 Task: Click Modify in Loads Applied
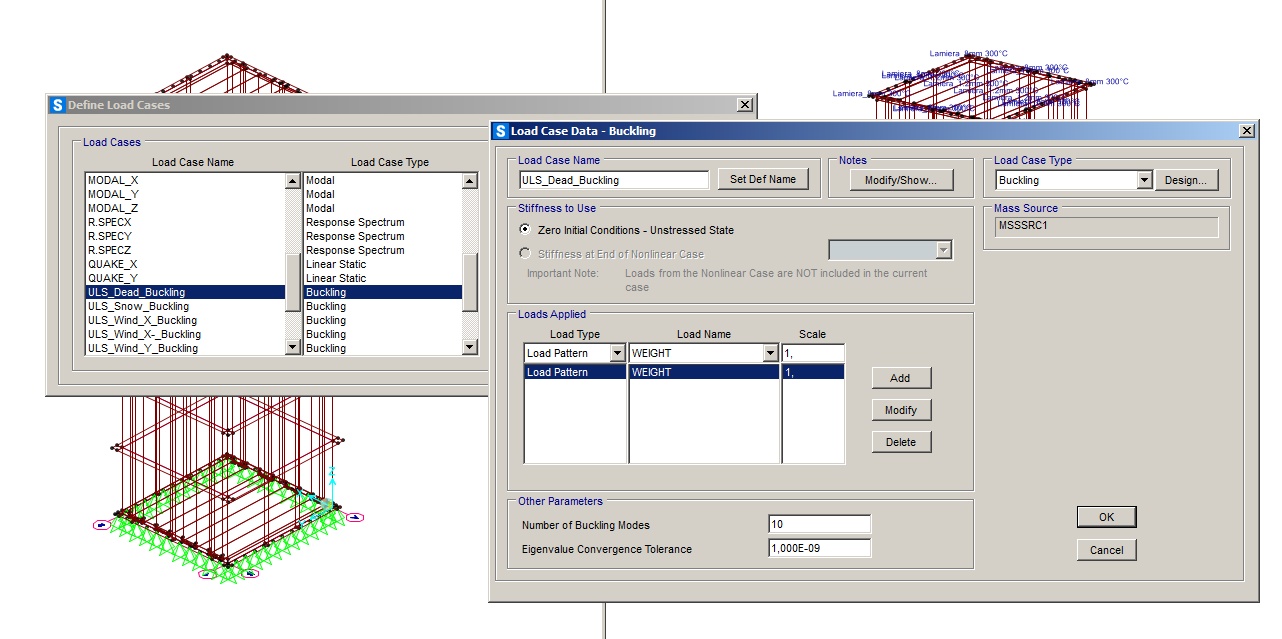[x=900, y=410]
